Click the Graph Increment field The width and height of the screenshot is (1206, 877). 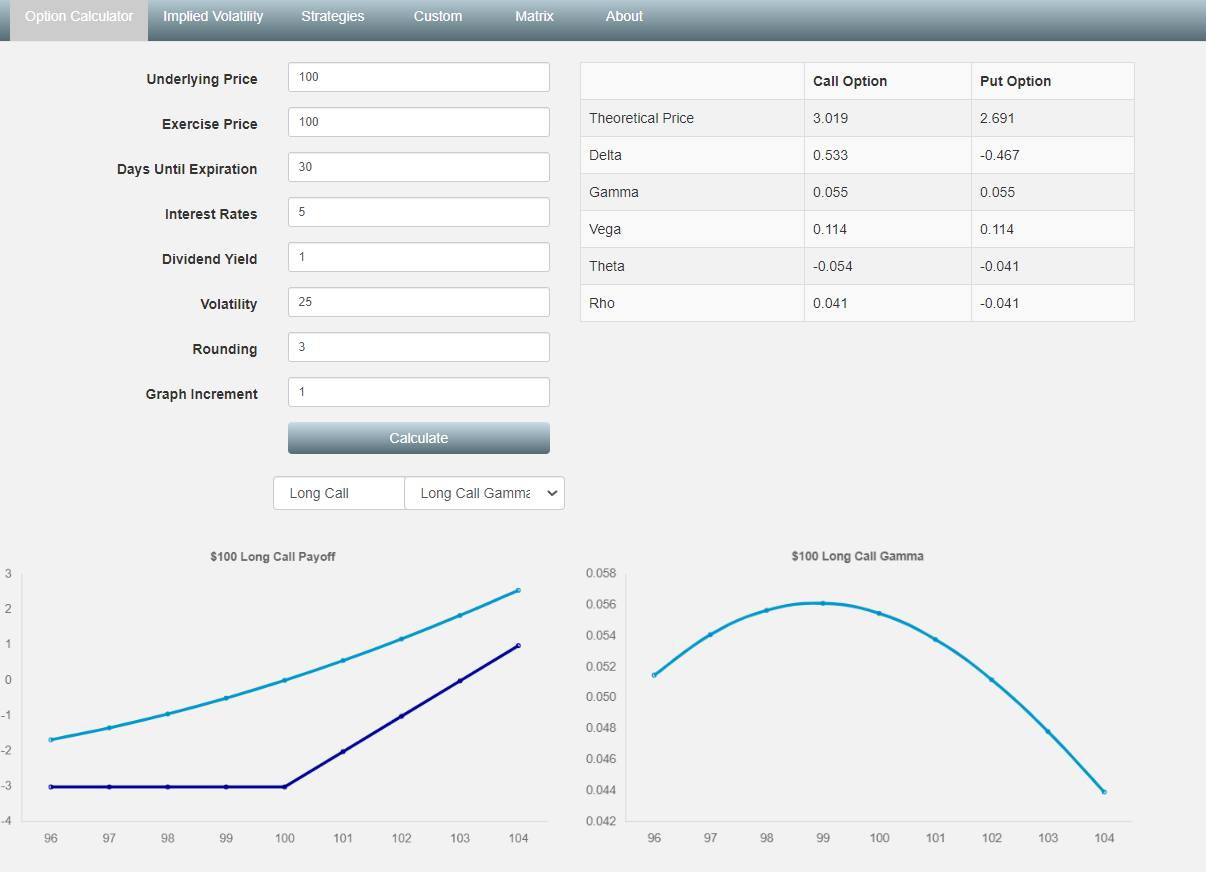[x=418, y=392]
